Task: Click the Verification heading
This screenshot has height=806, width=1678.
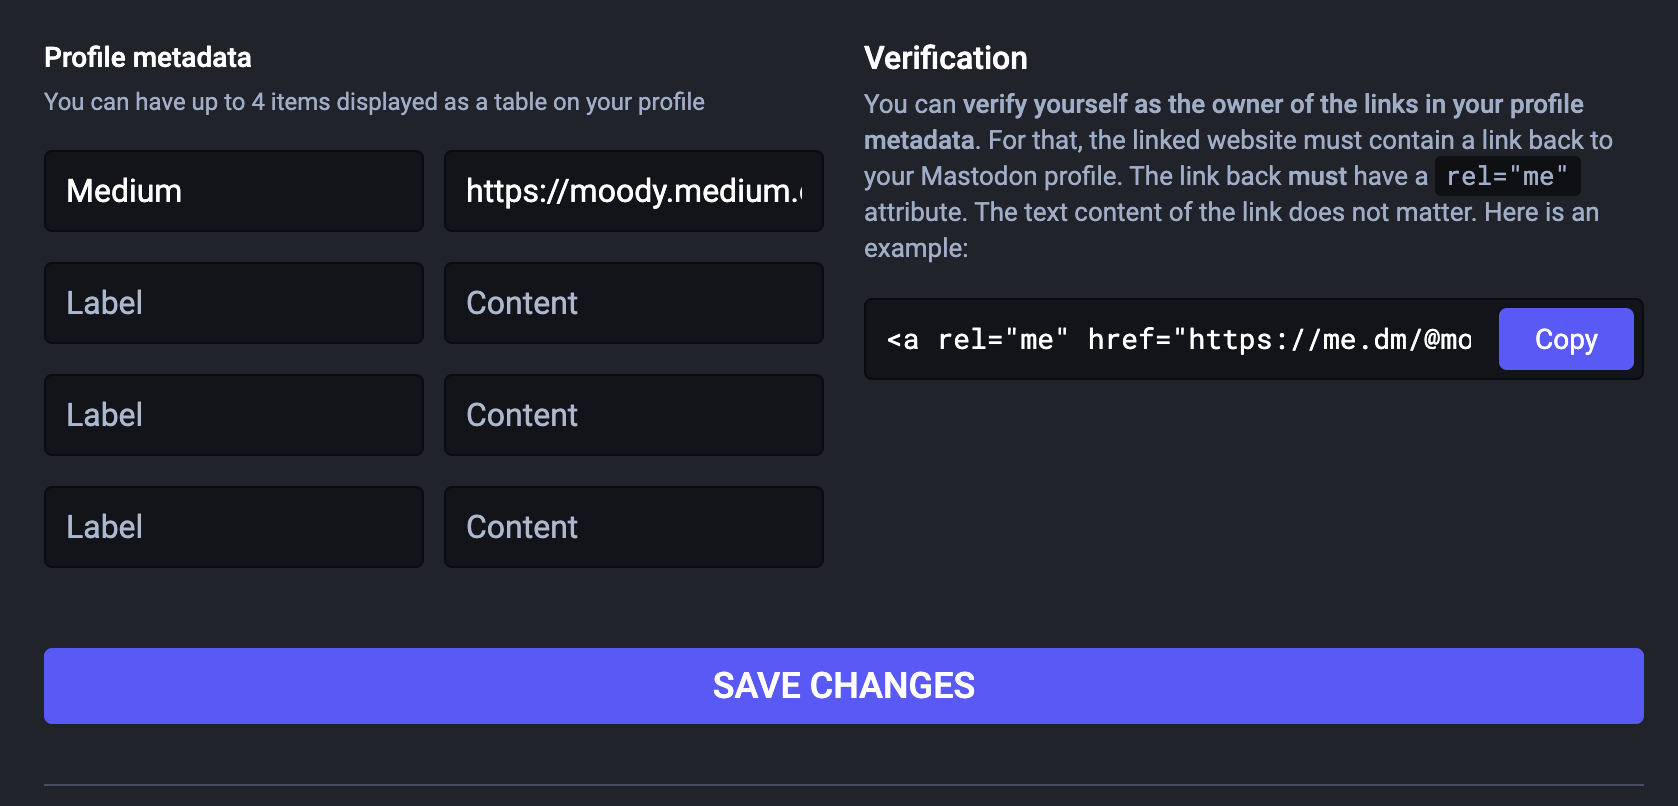Action: [945, 58]
